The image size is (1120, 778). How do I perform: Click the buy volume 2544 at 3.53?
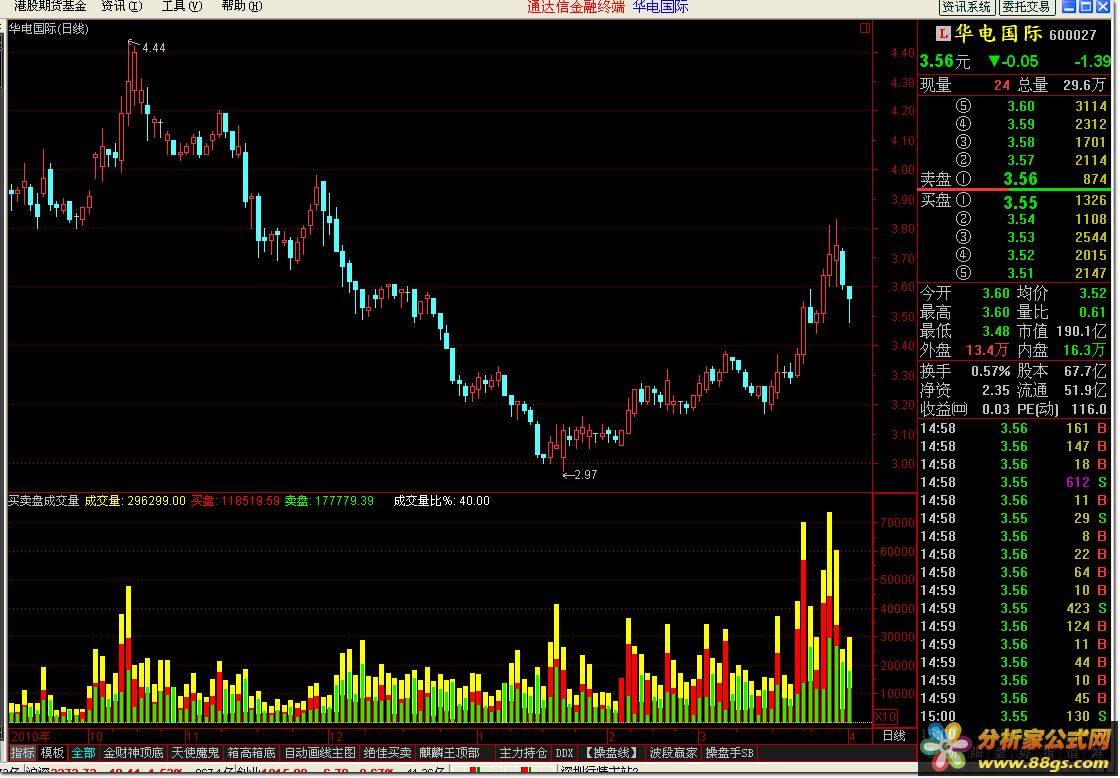1091,237
